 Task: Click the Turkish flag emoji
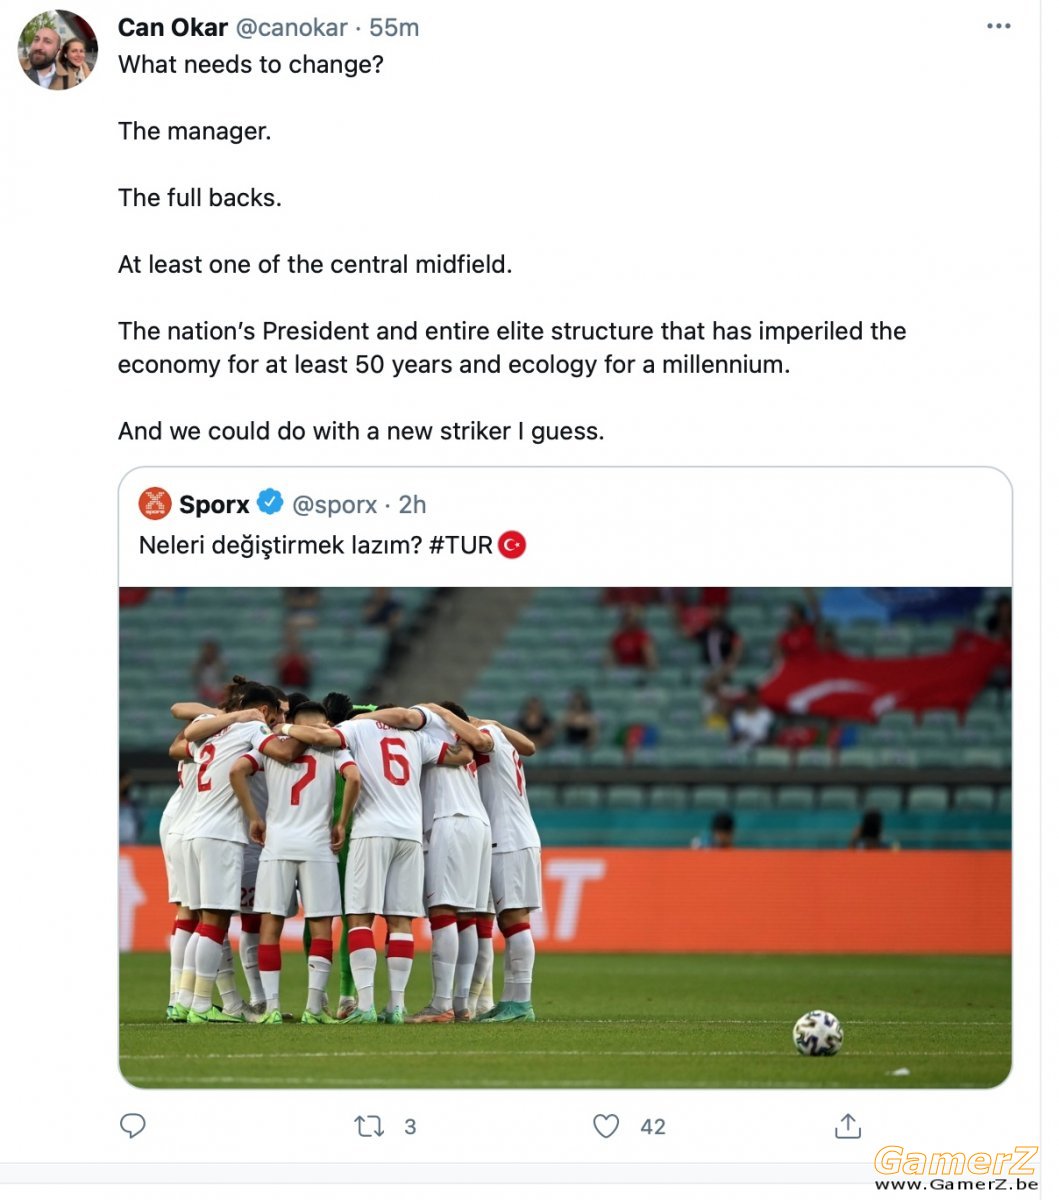click(512, 545)
